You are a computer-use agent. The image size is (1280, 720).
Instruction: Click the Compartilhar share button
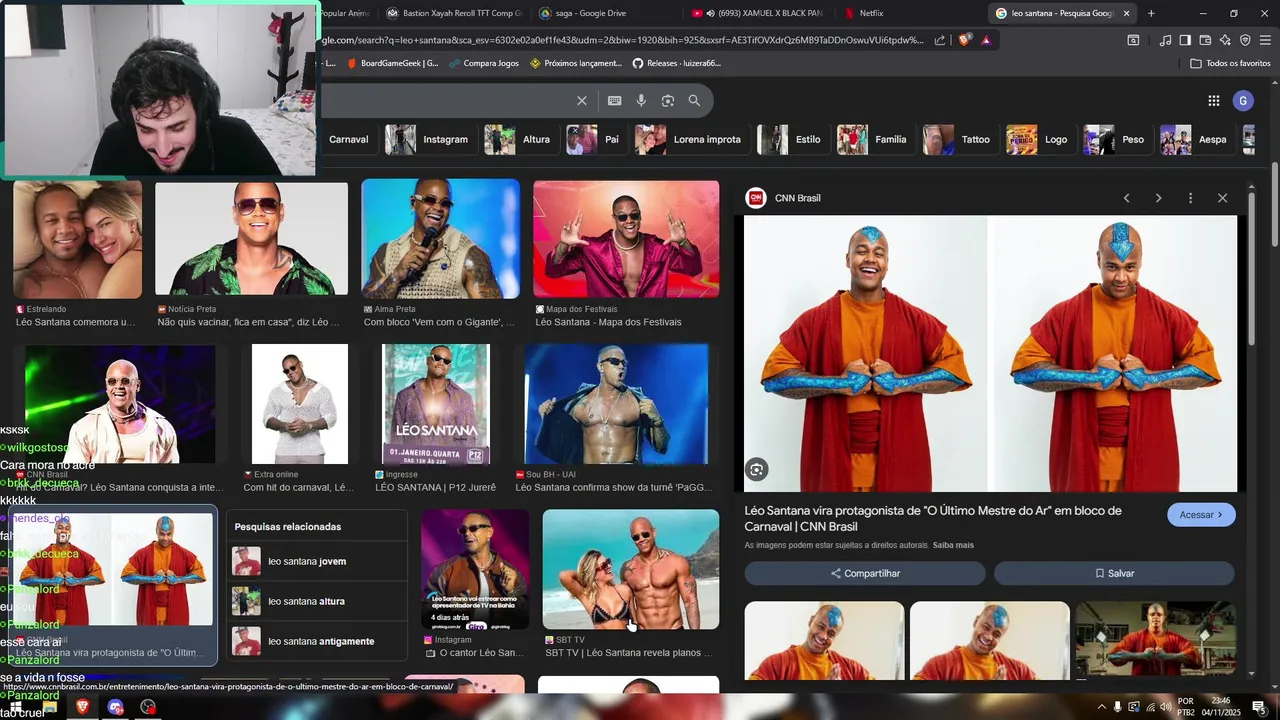[x=865, y=573]
